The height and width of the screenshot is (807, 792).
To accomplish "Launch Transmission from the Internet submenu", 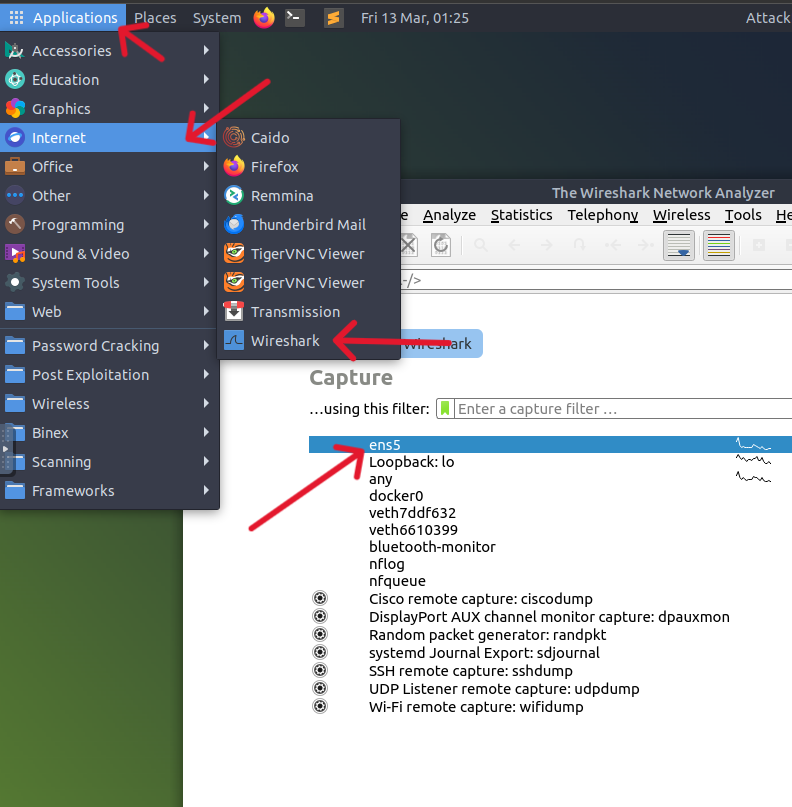I will [294, 312].
